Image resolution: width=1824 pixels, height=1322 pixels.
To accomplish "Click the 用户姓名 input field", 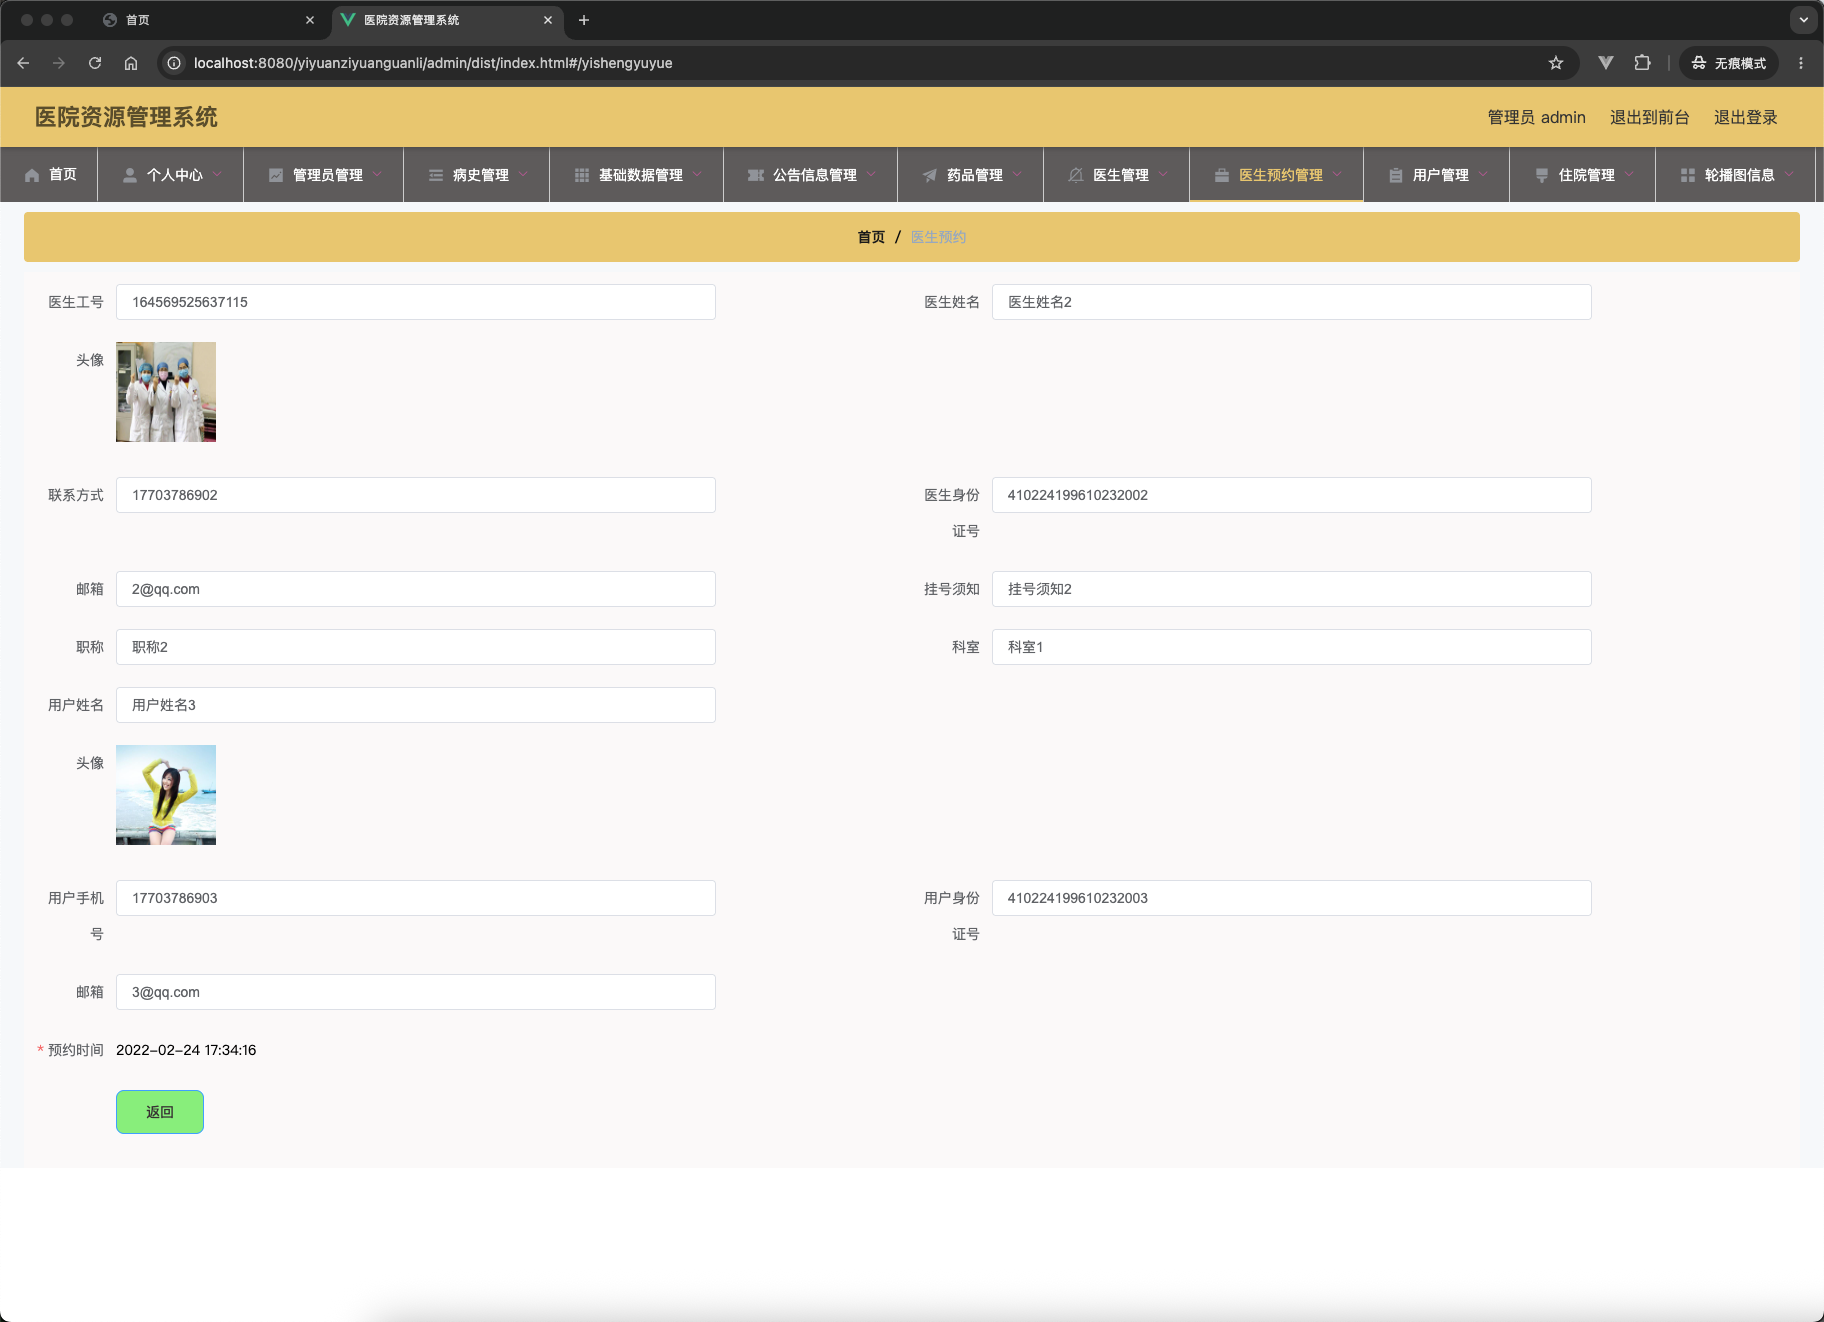I will click(416, 705).
